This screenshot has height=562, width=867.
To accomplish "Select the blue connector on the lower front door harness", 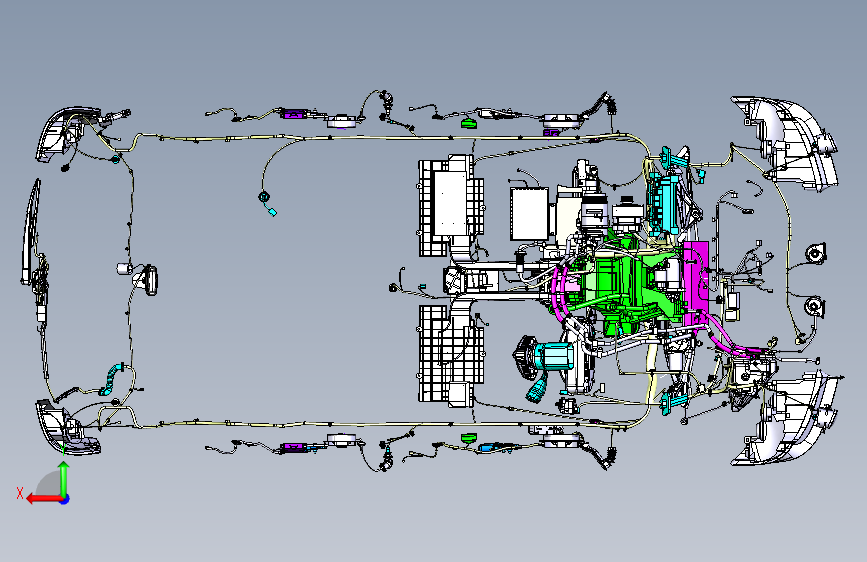I will (488, 447).
